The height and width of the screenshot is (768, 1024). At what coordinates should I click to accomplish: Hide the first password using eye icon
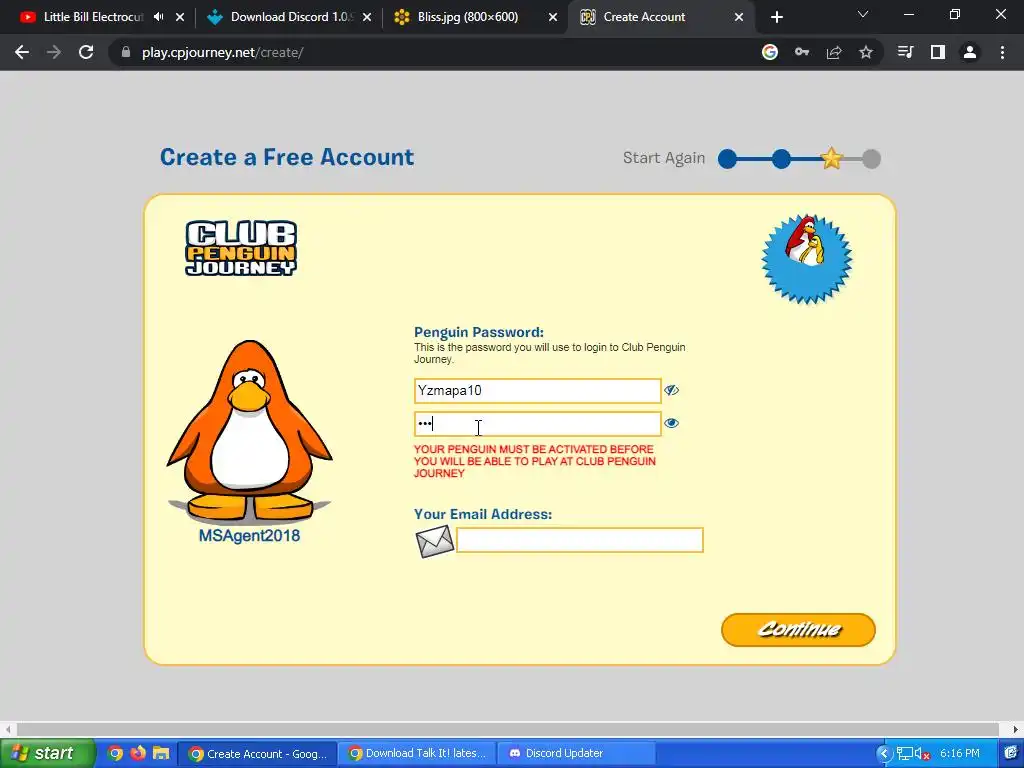(671, 391)
